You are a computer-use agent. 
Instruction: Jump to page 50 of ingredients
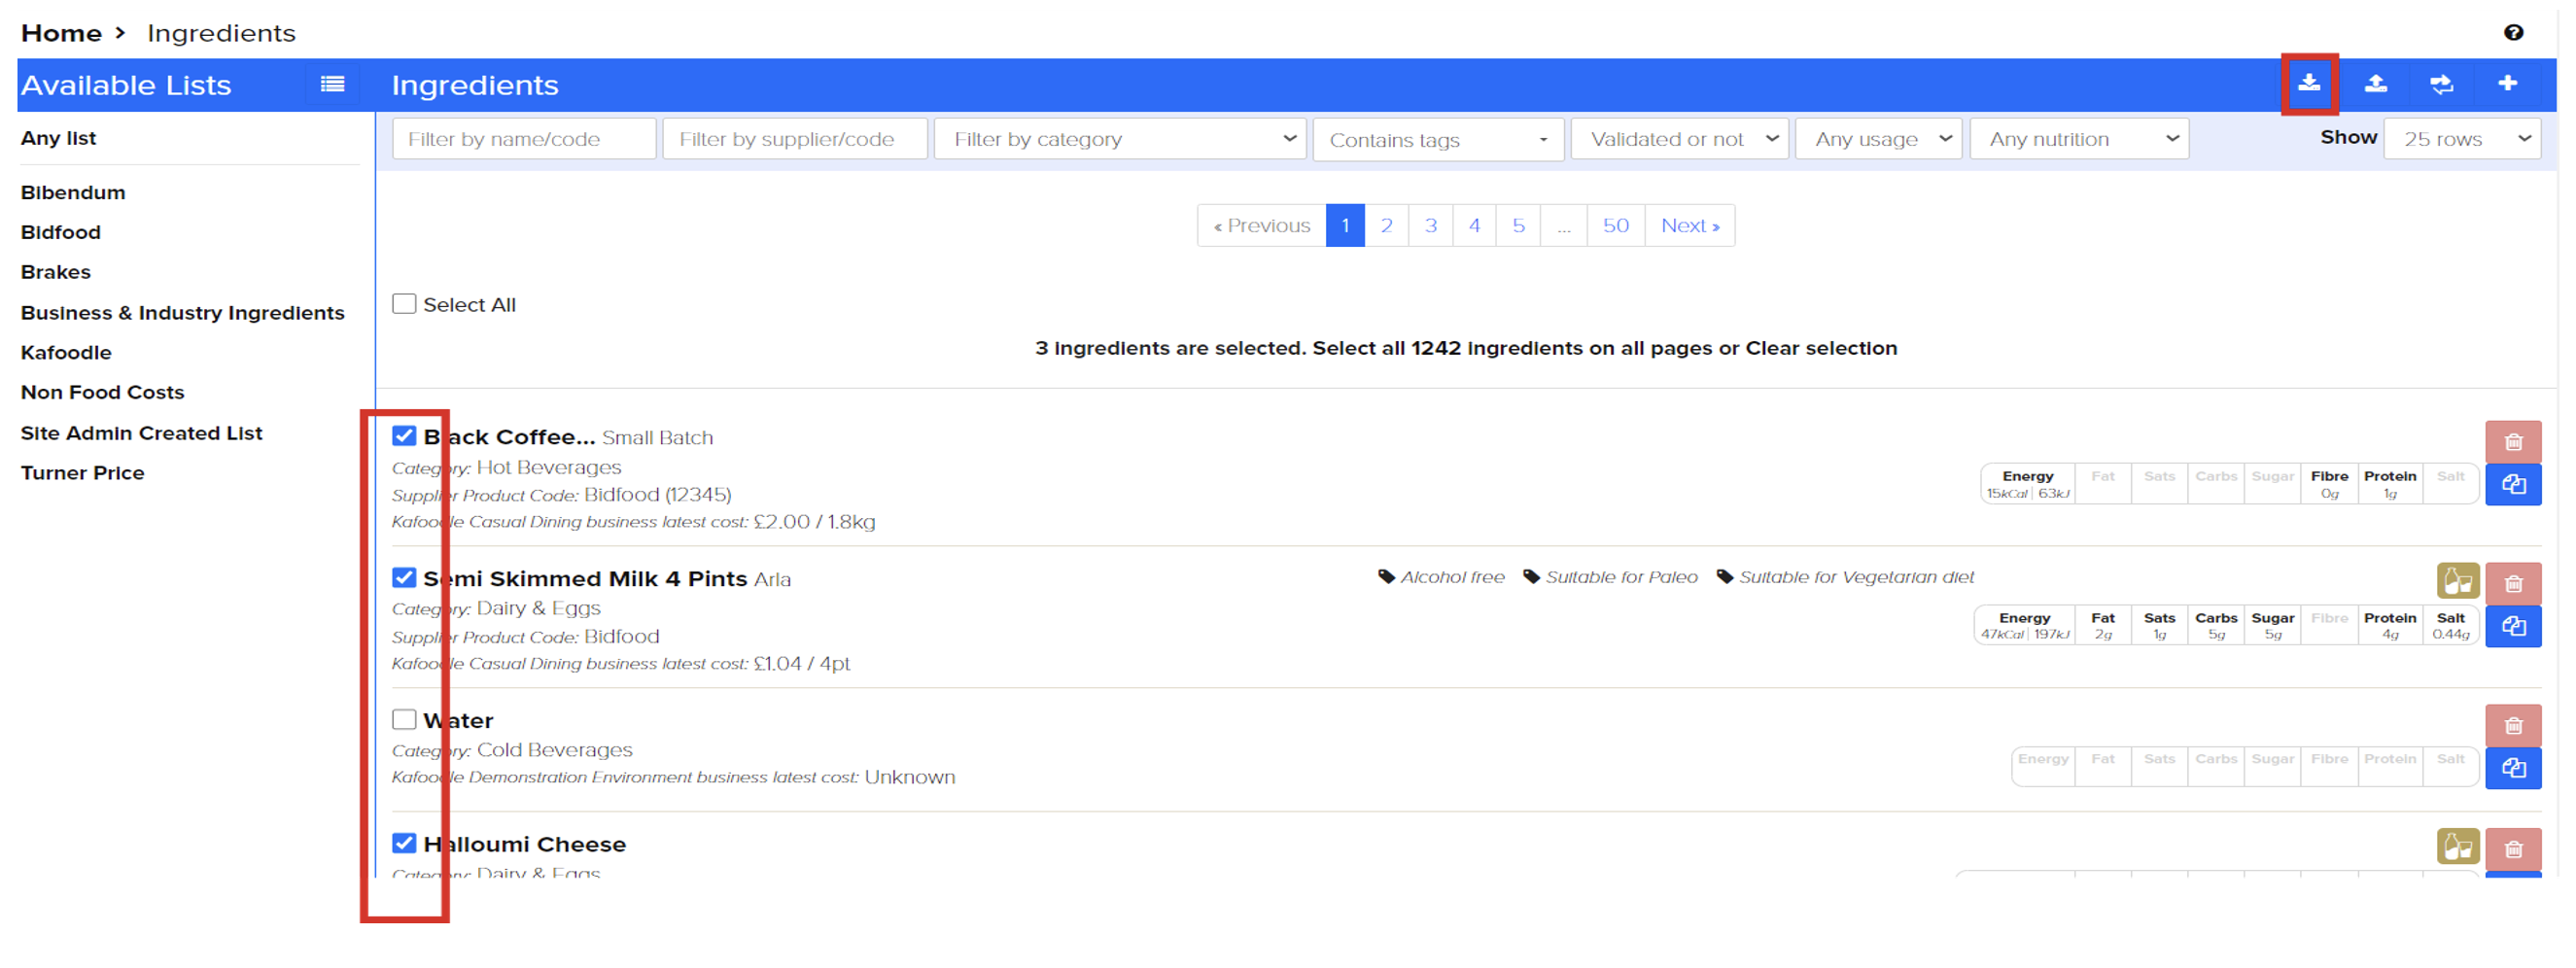click(1615, 226)
